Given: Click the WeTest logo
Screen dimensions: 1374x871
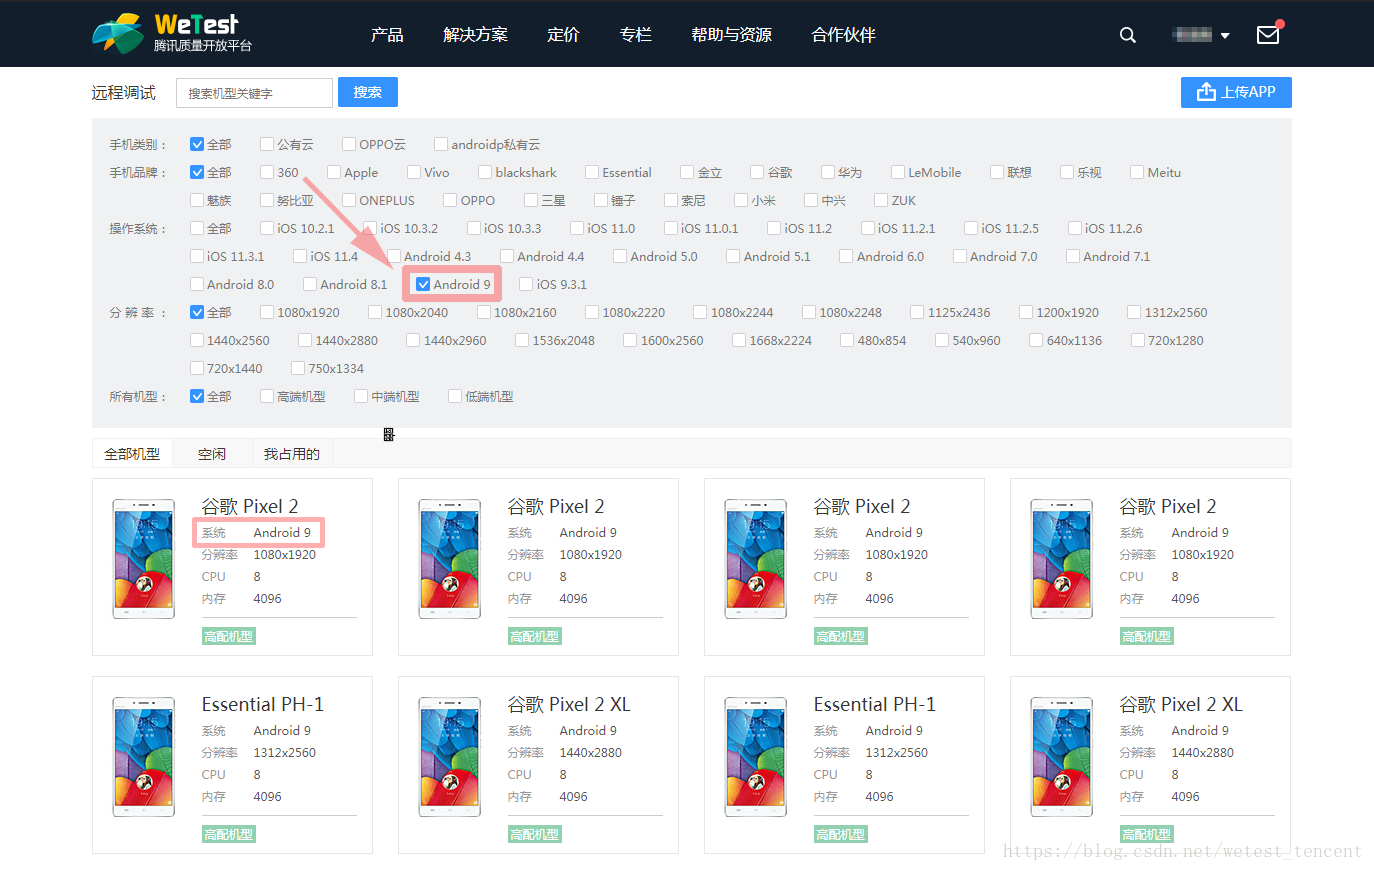Looking at the screenshot, I should pos(172,33).
